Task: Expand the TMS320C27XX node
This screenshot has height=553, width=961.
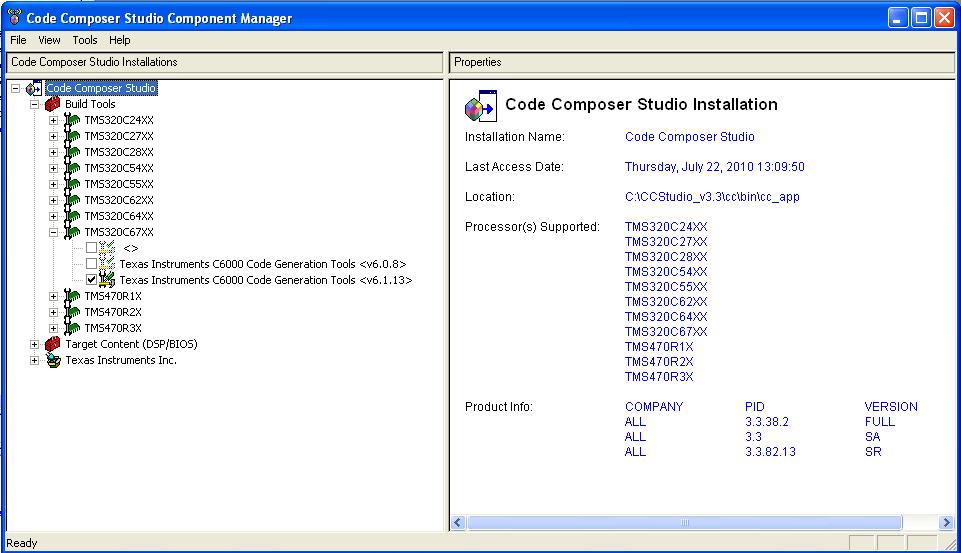Action: click(53, 136)
